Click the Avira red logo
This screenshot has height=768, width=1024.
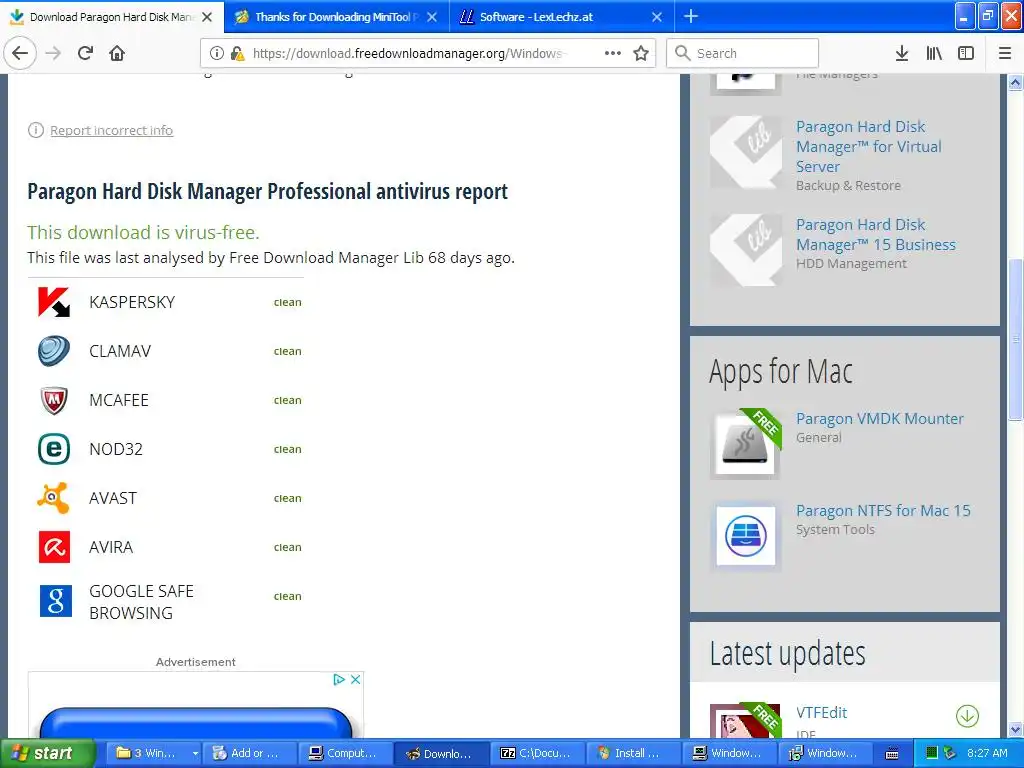tap(54, 547)
